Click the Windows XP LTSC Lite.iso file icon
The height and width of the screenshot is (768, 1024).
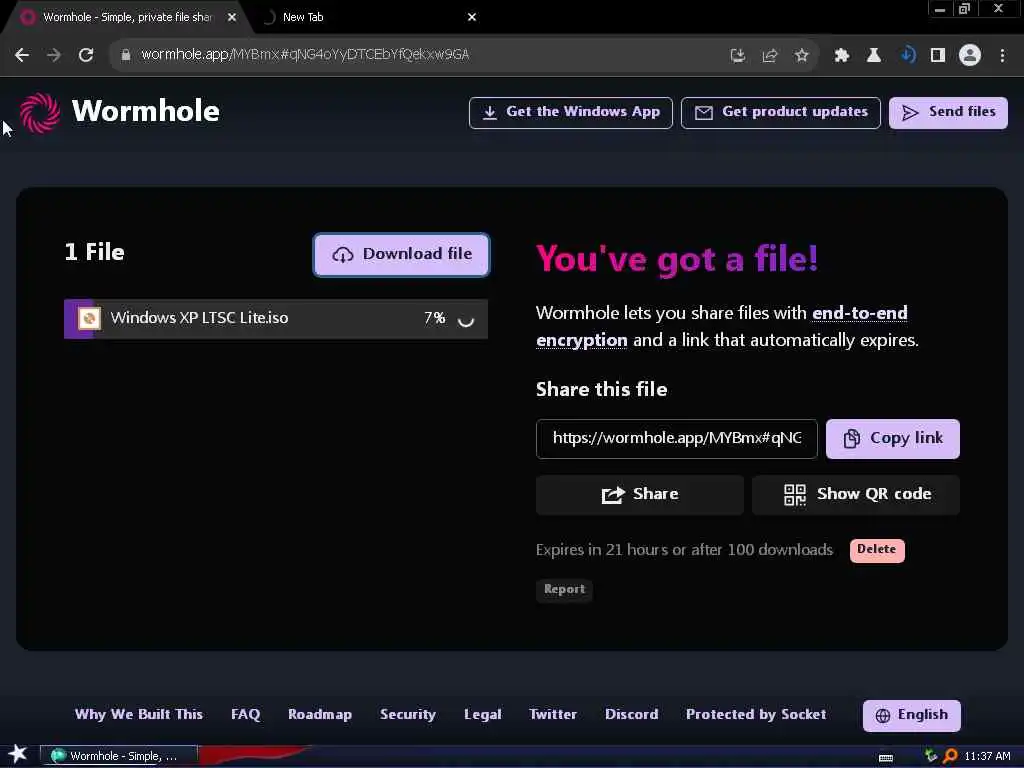(89, 318)
